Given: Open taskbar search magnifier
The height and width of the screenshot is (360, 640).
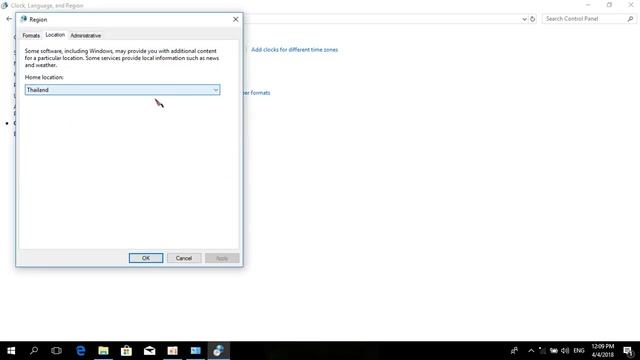Looking at the screenshot, I should click(34, 351).
